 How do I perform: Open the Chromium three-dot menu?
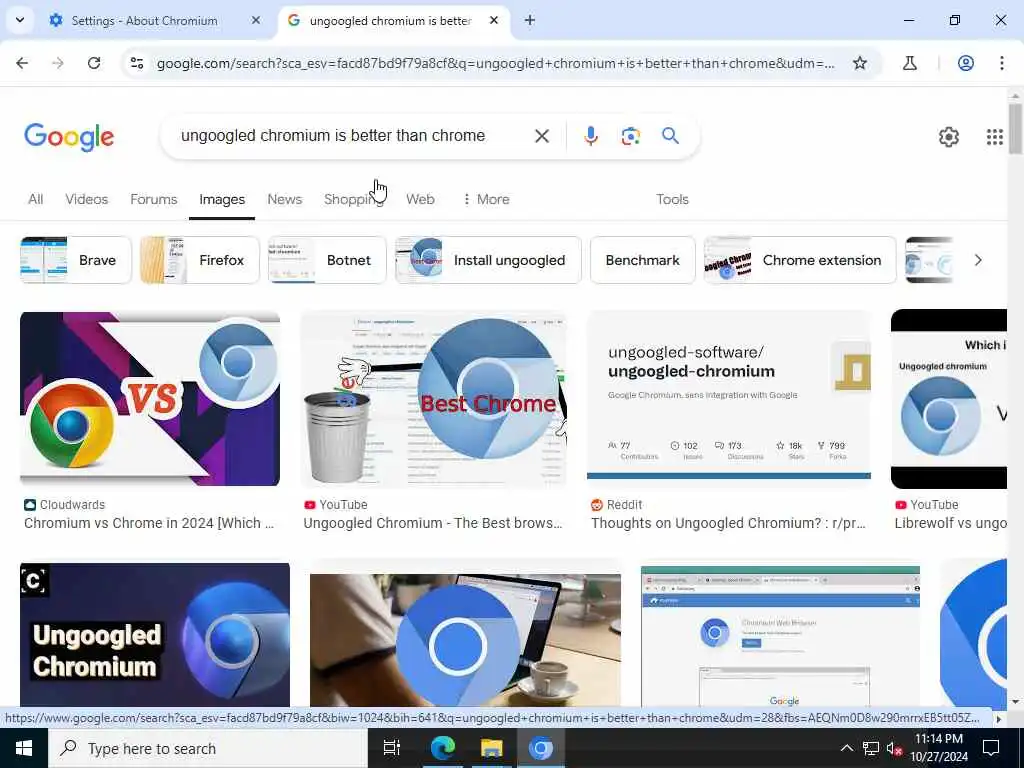(x=1001, y=63)
